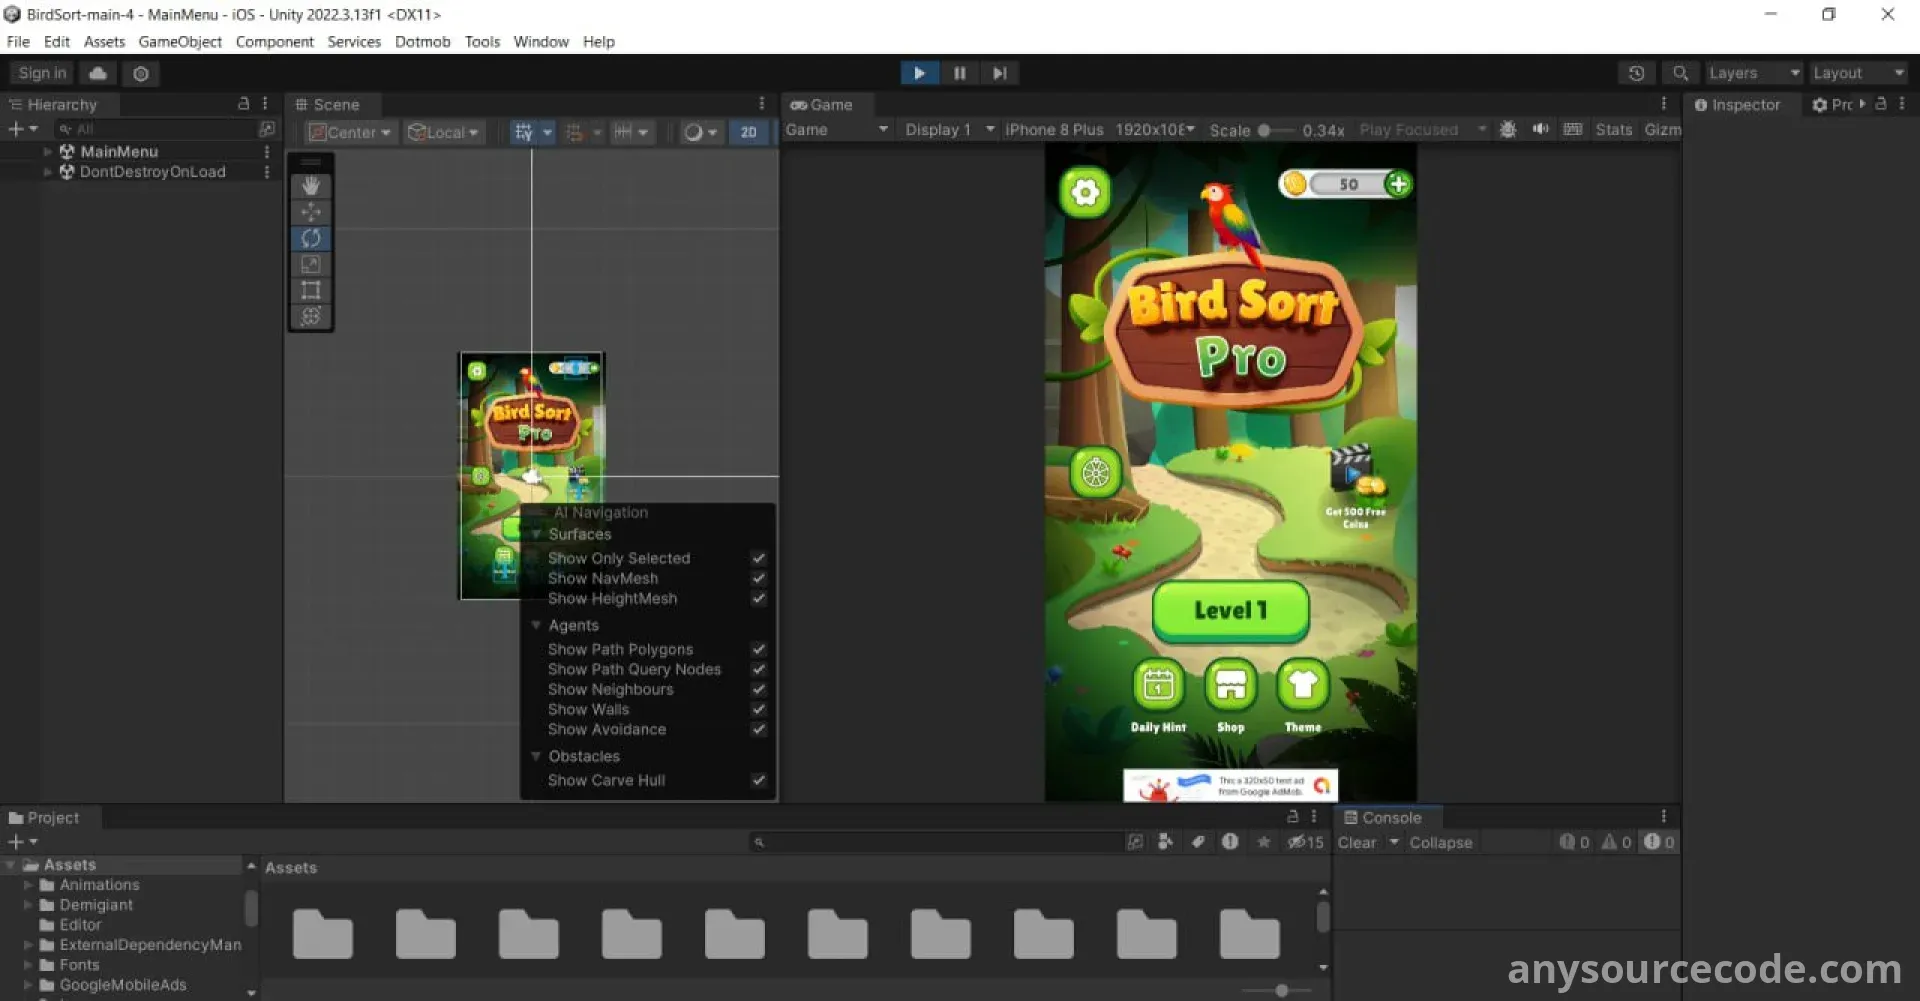Mute game audio with speaker icon
The width and height of the screenshot is (1920, 1001).
pyautogui.click(x=1540, y=130)
